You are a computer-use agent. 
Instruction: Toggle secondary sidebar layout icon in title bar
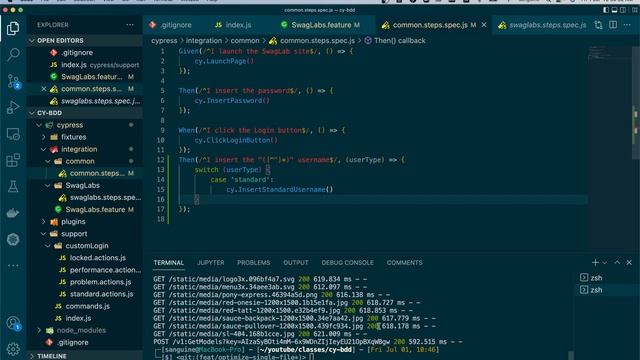click(x=623, y=10)
